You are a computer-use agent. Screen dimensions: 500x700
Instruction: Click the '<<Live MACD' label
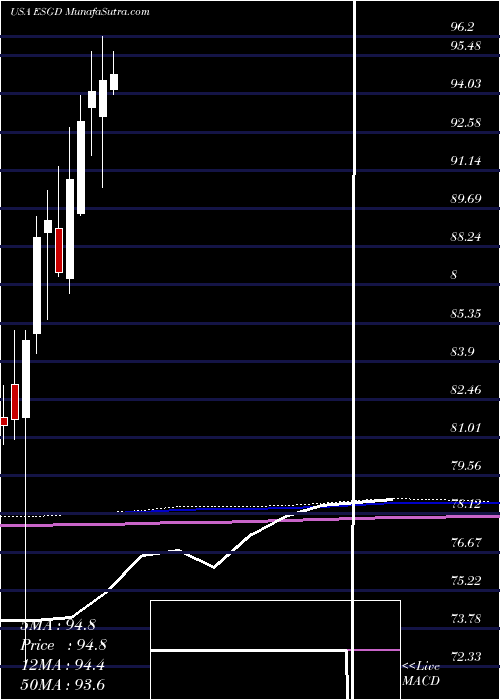[421, 674]
